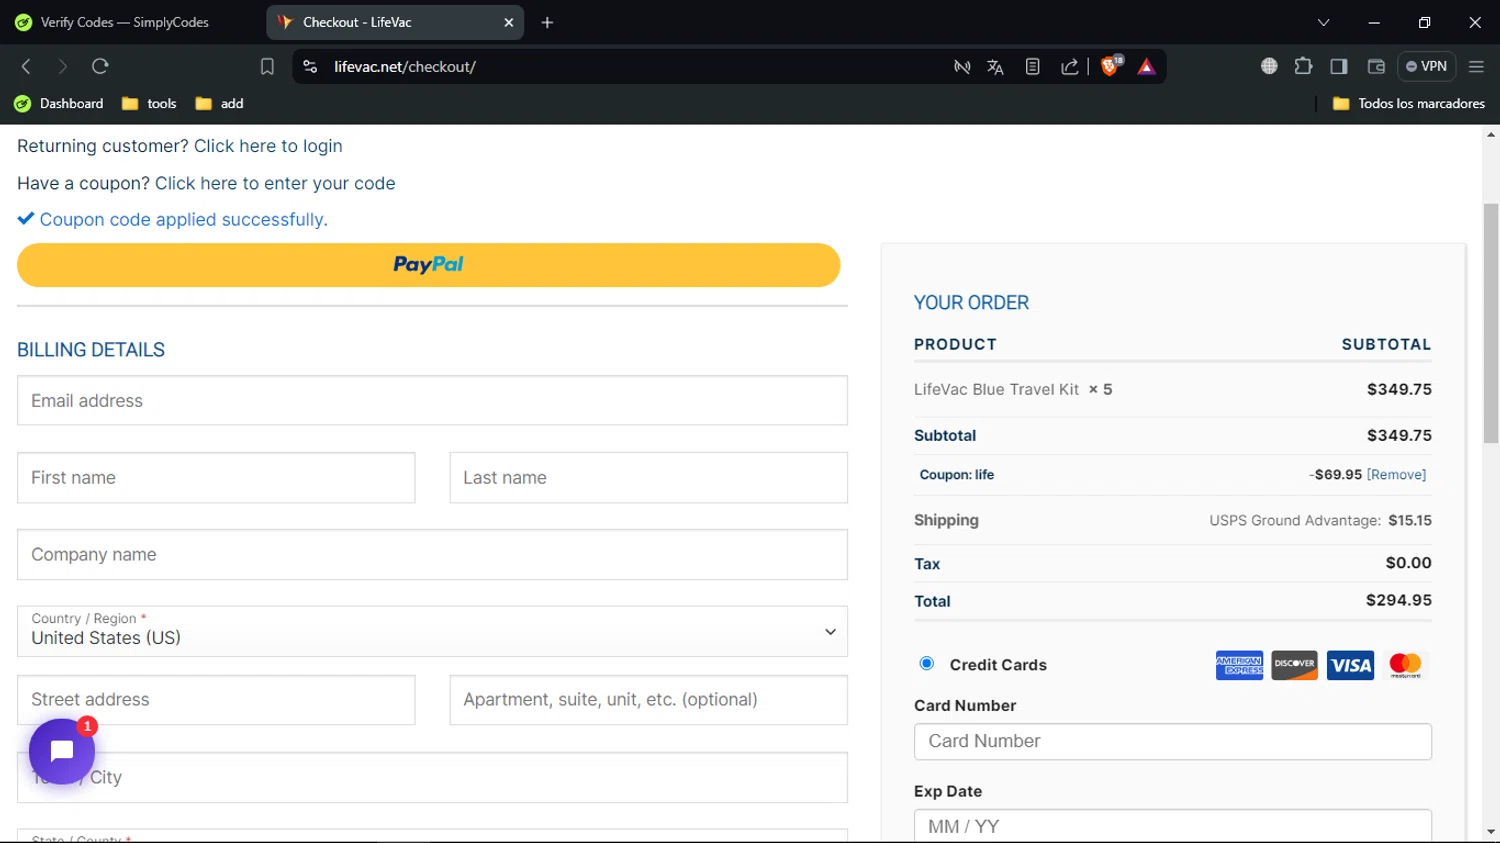This screenshot has width=1500, height=843.
Task: Click the American Express card logo
Action: pyautogui.click(x=1239, y=665)
